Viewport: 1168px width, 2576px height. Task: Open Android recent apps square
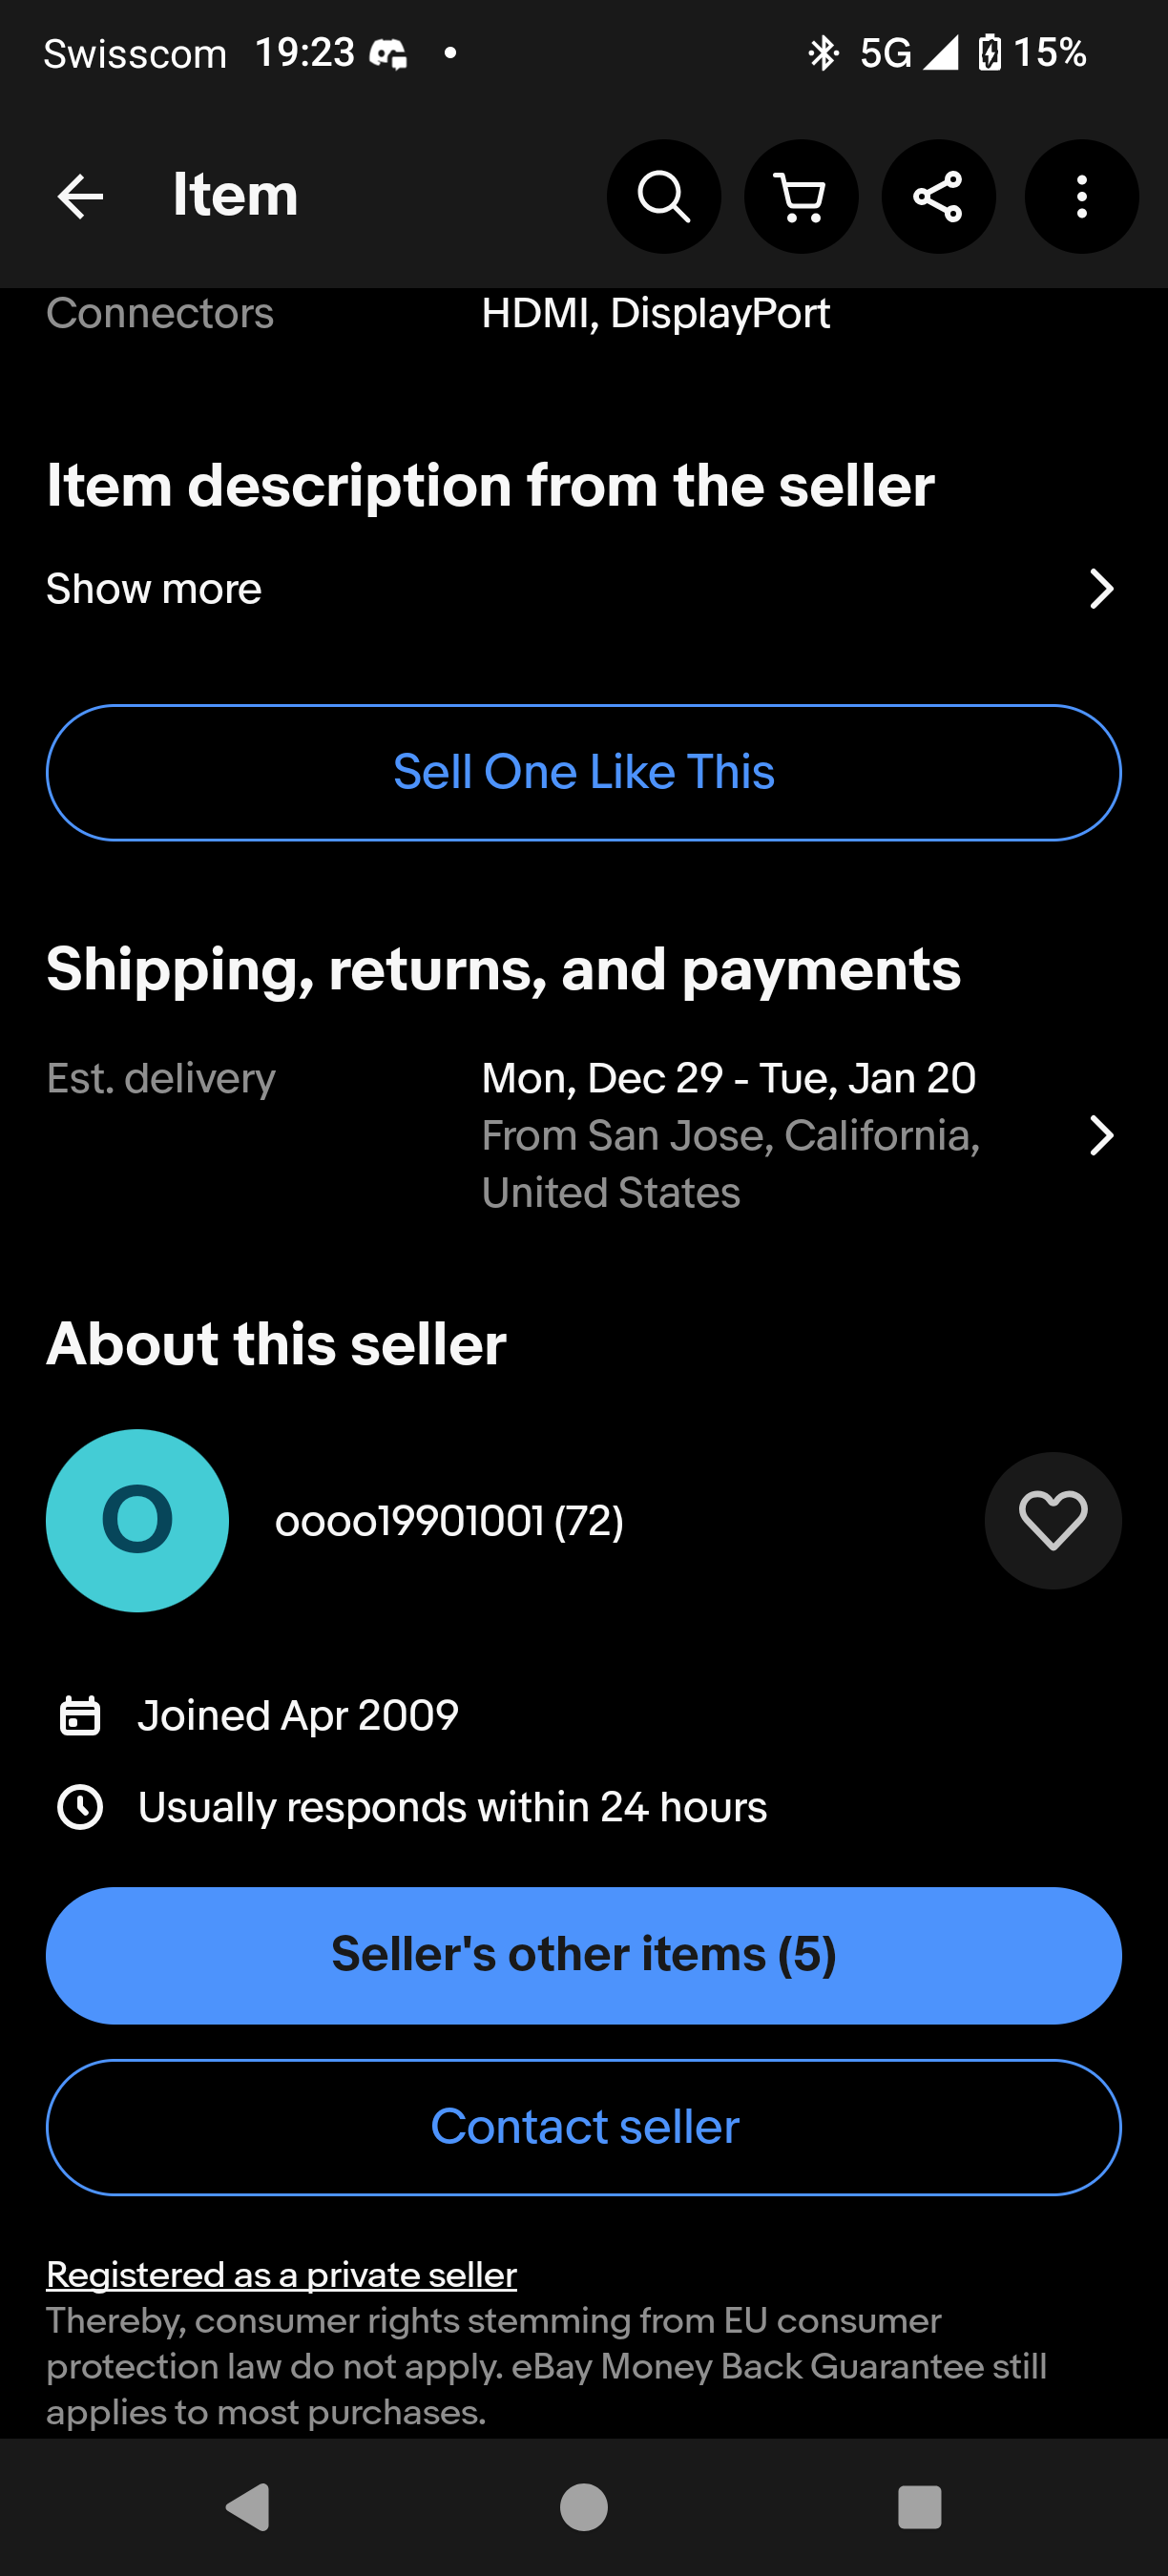point(919,2507)
